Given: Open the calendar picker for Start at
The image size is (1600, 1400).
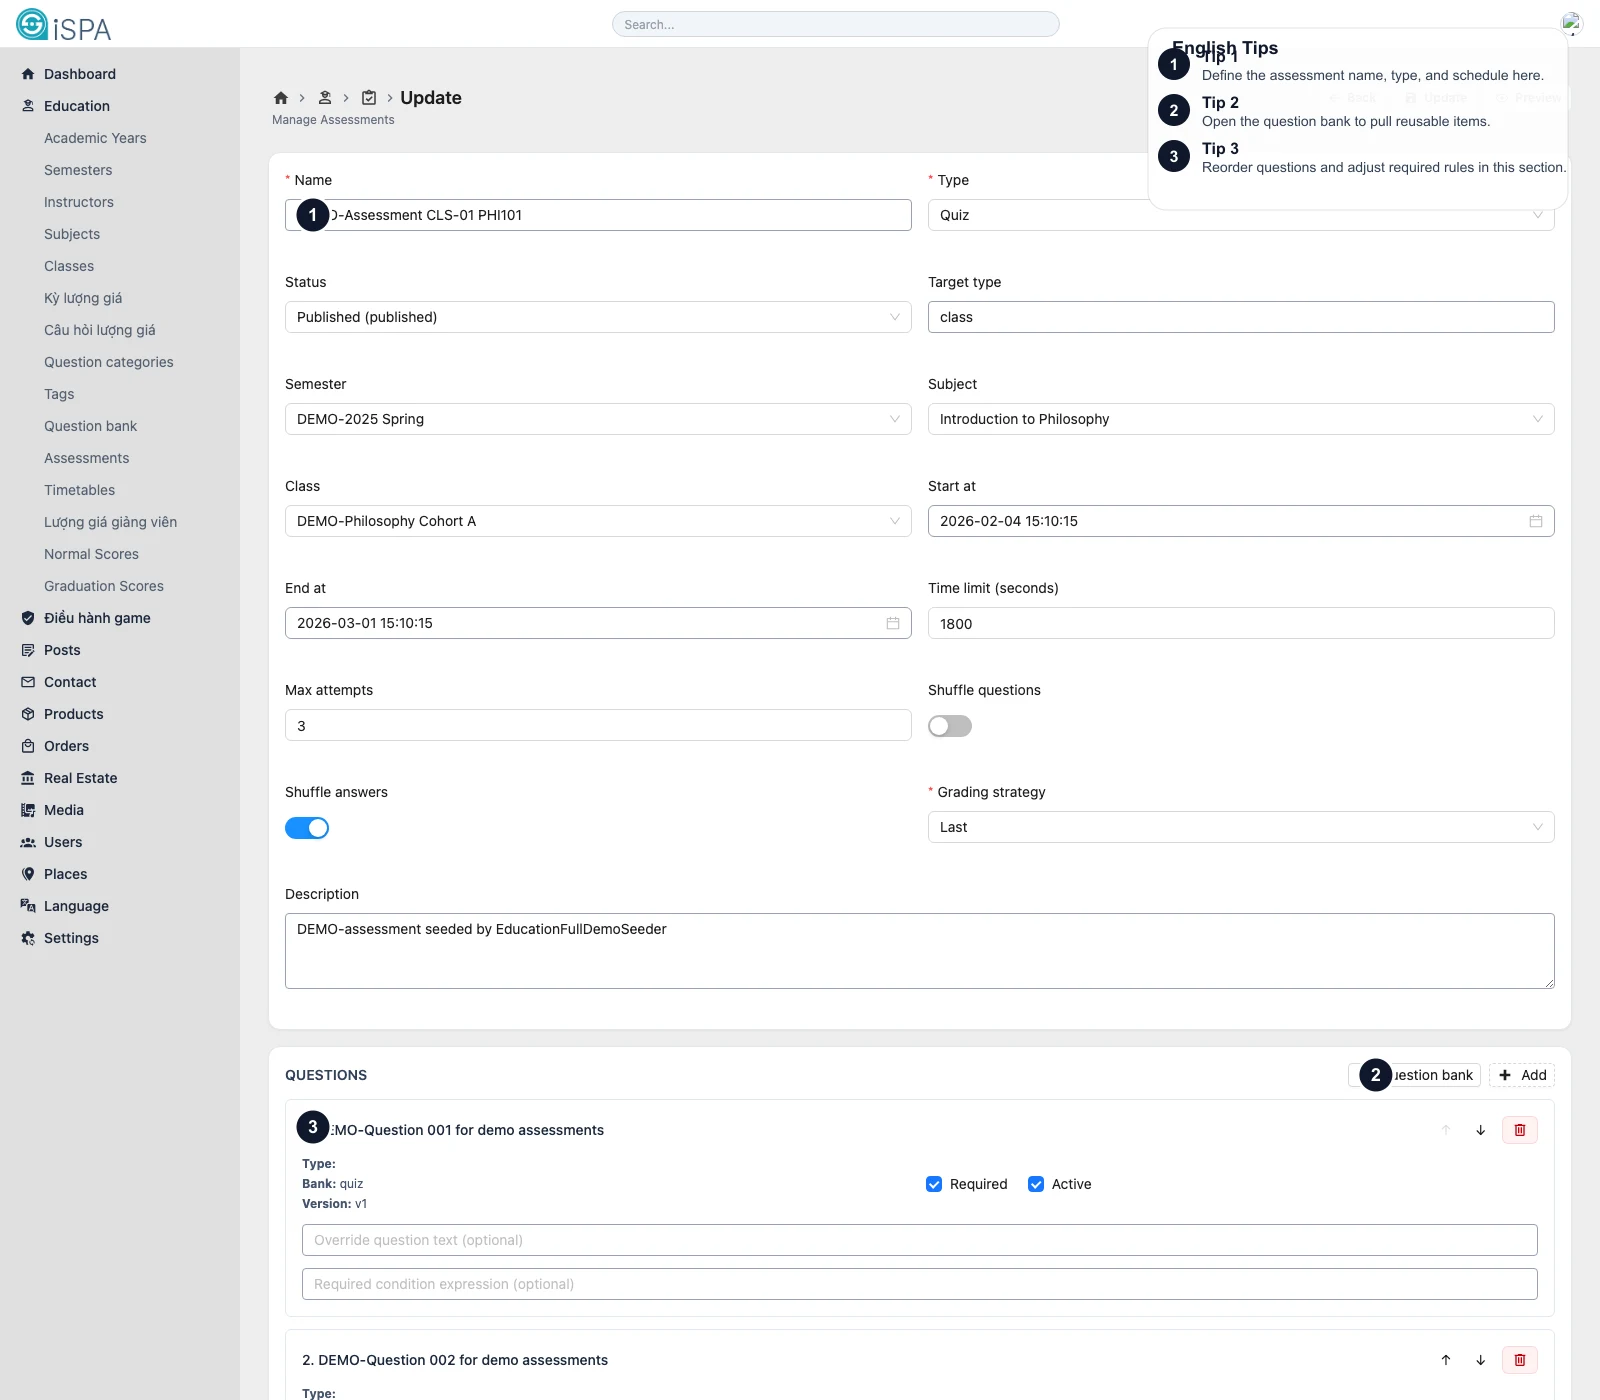Looking at the screenshot, I should click(1535, 521).
